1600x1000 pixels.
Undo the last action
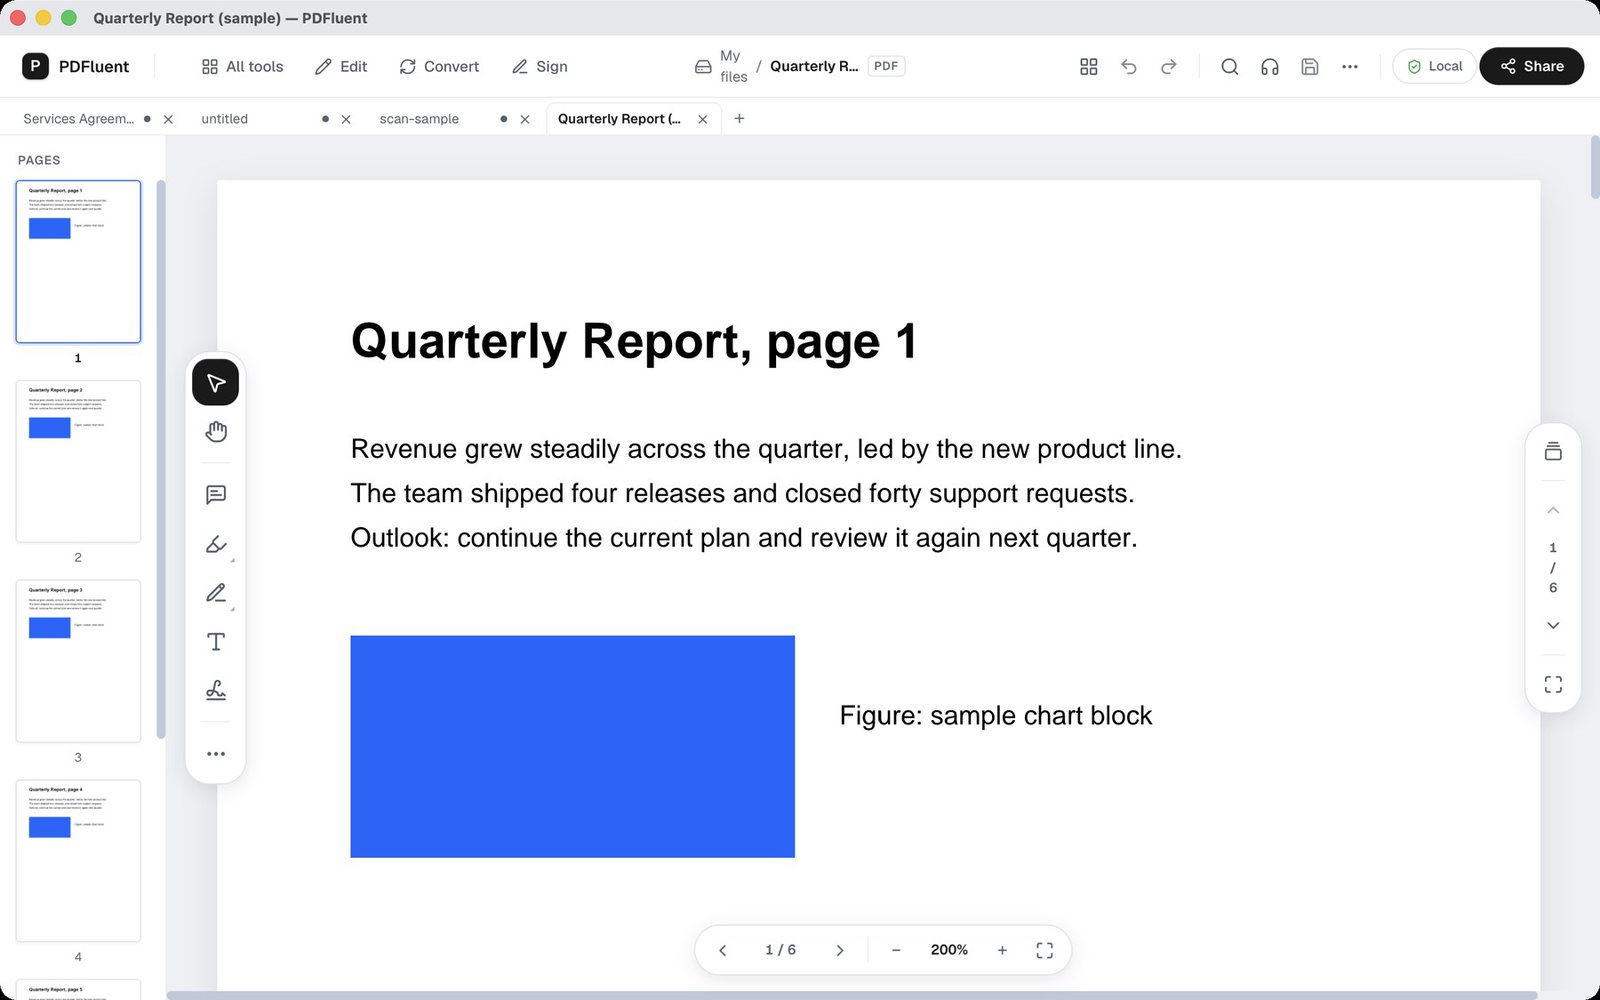click(x=1129, y=66)
